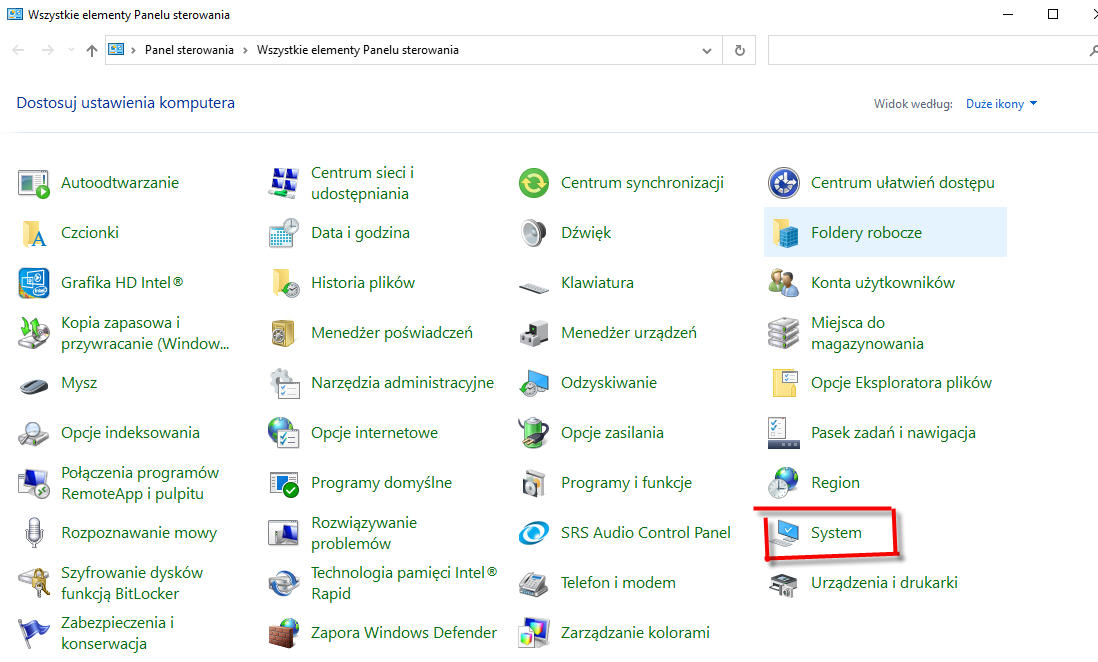This screenshot has height=662, width=1098.
Task: Click the Zapora Windows Defender icon
Action: click(x=284, y=633)
